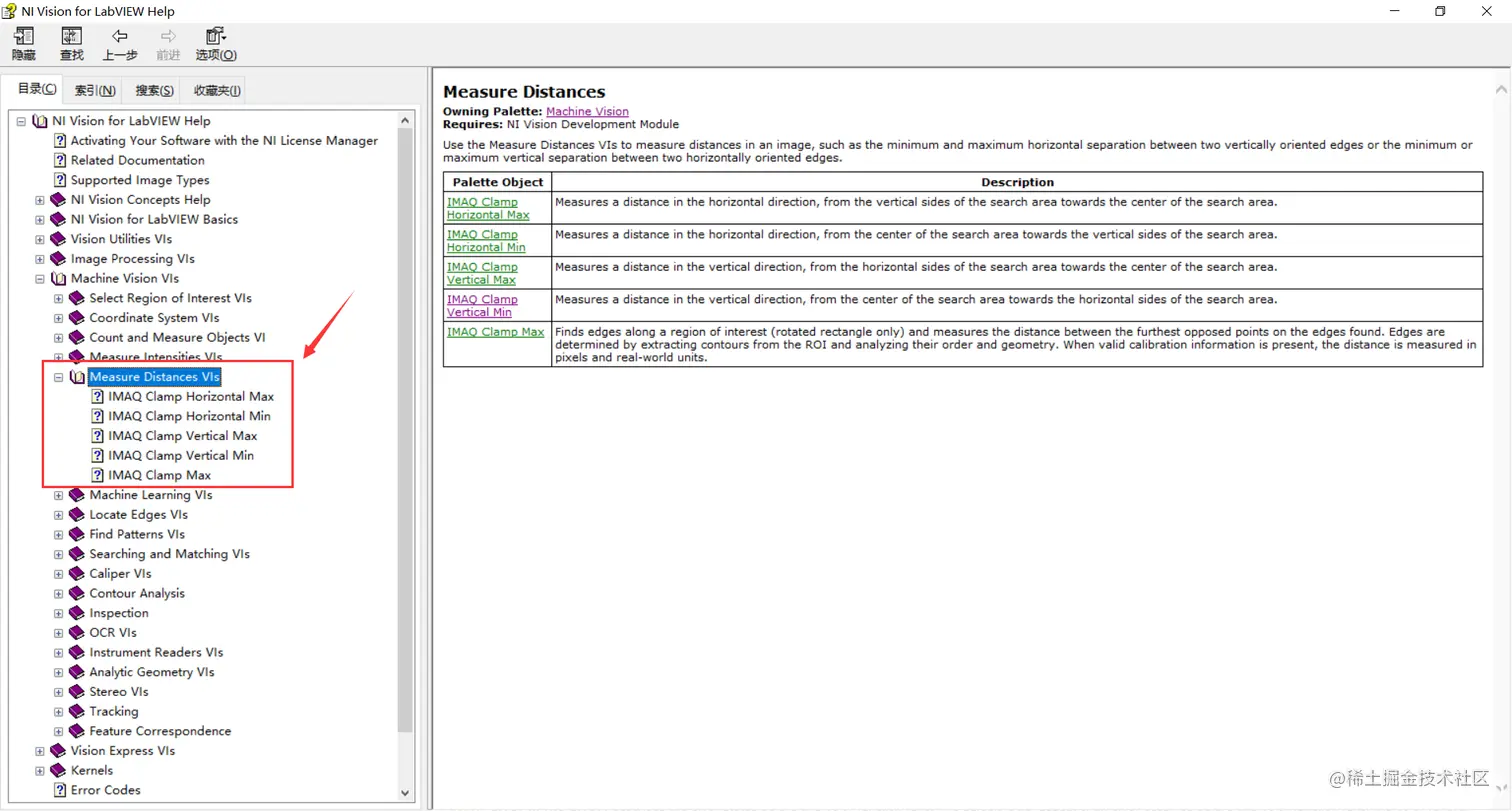Click the book icon beside Vision Express VIs
Screen dimensions: 1512x811
point(59,751)
